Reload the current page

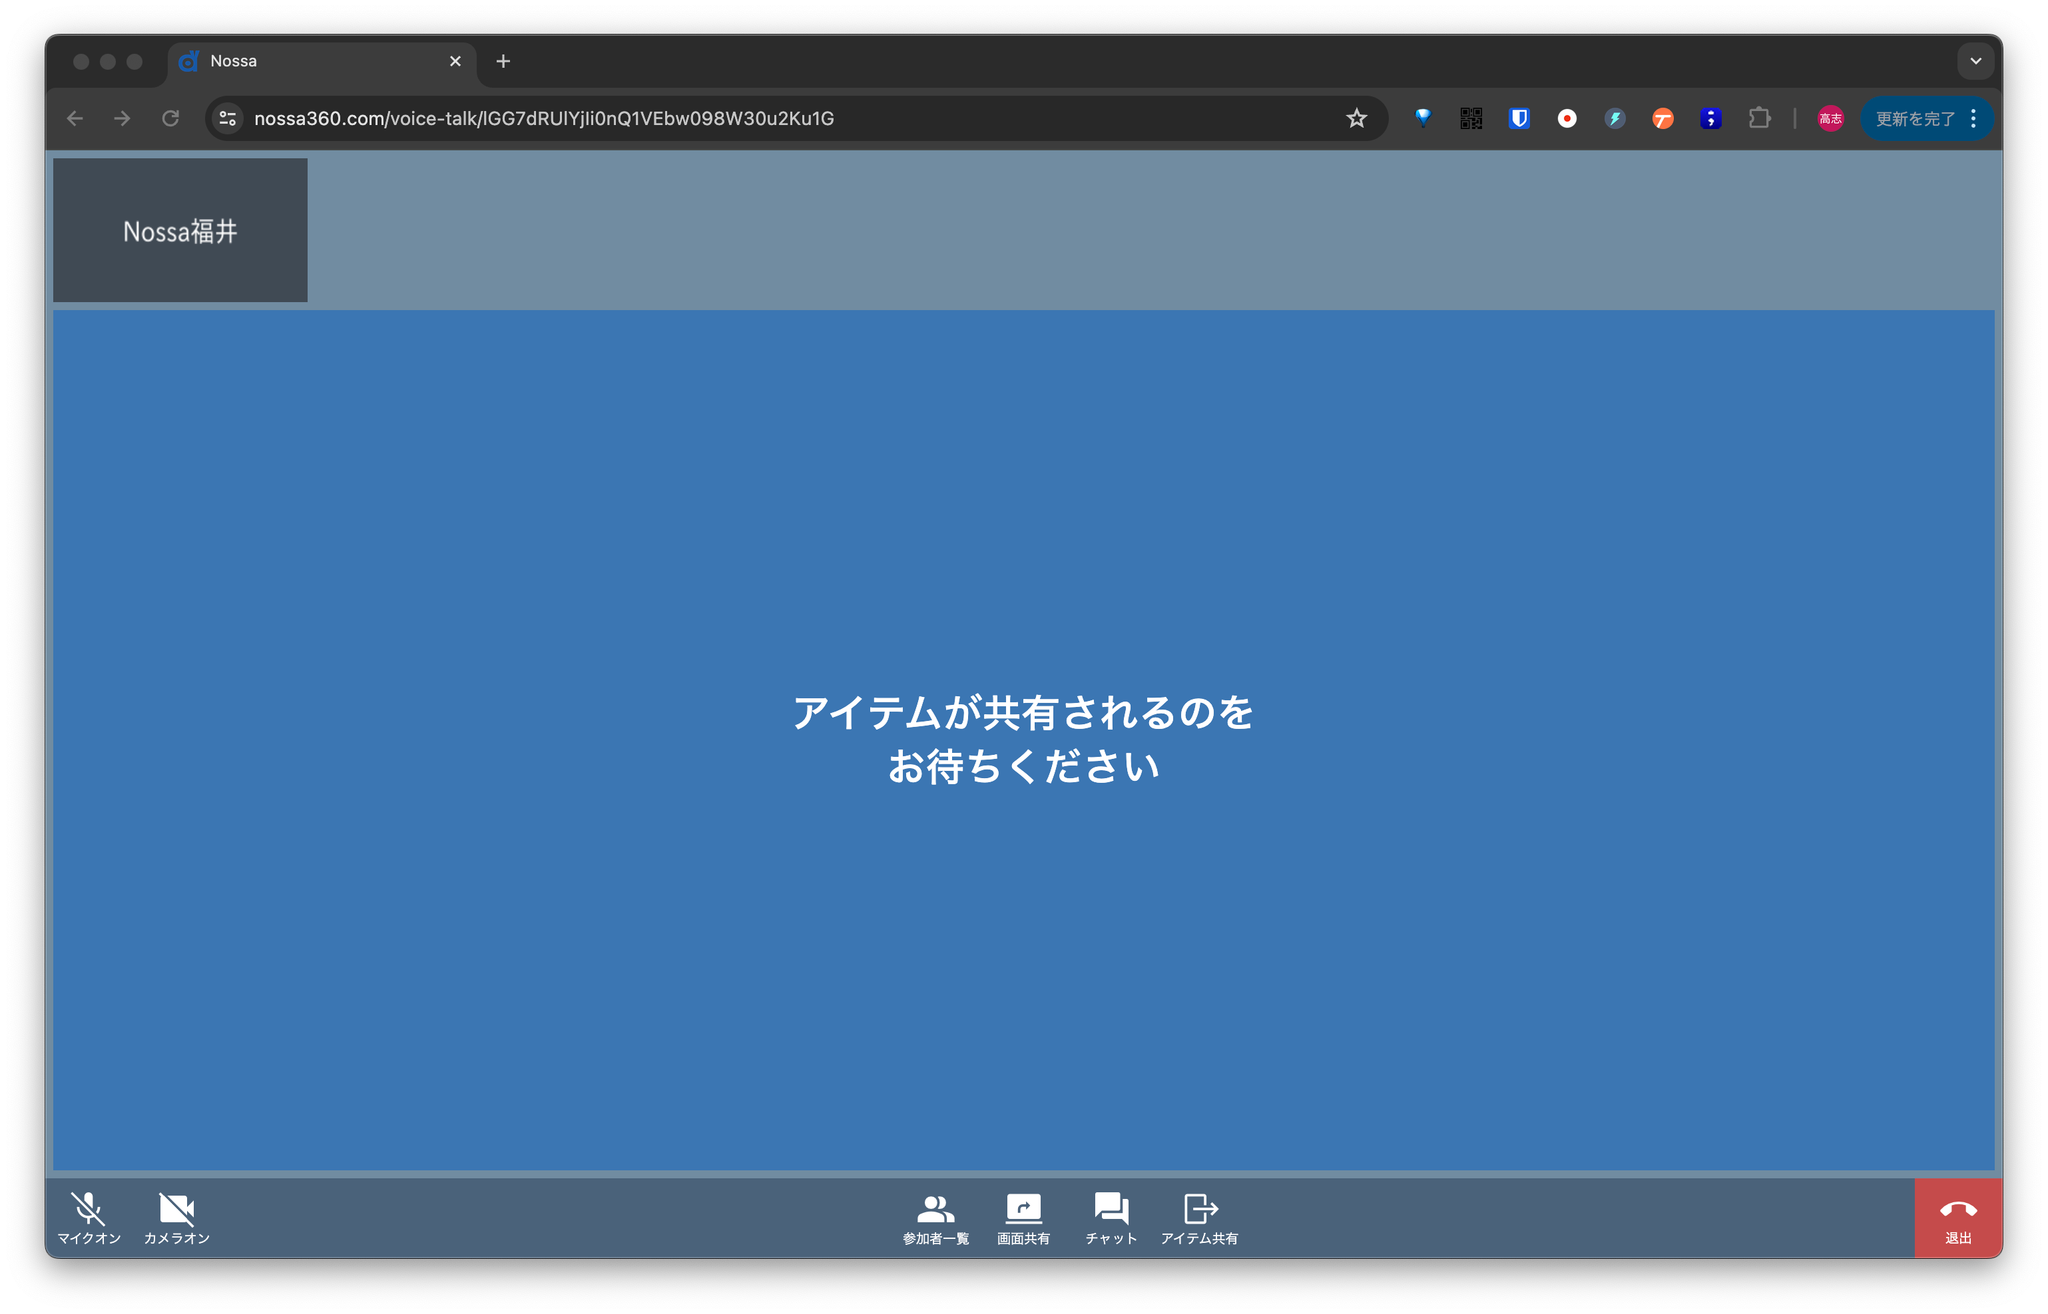[170, 118]
